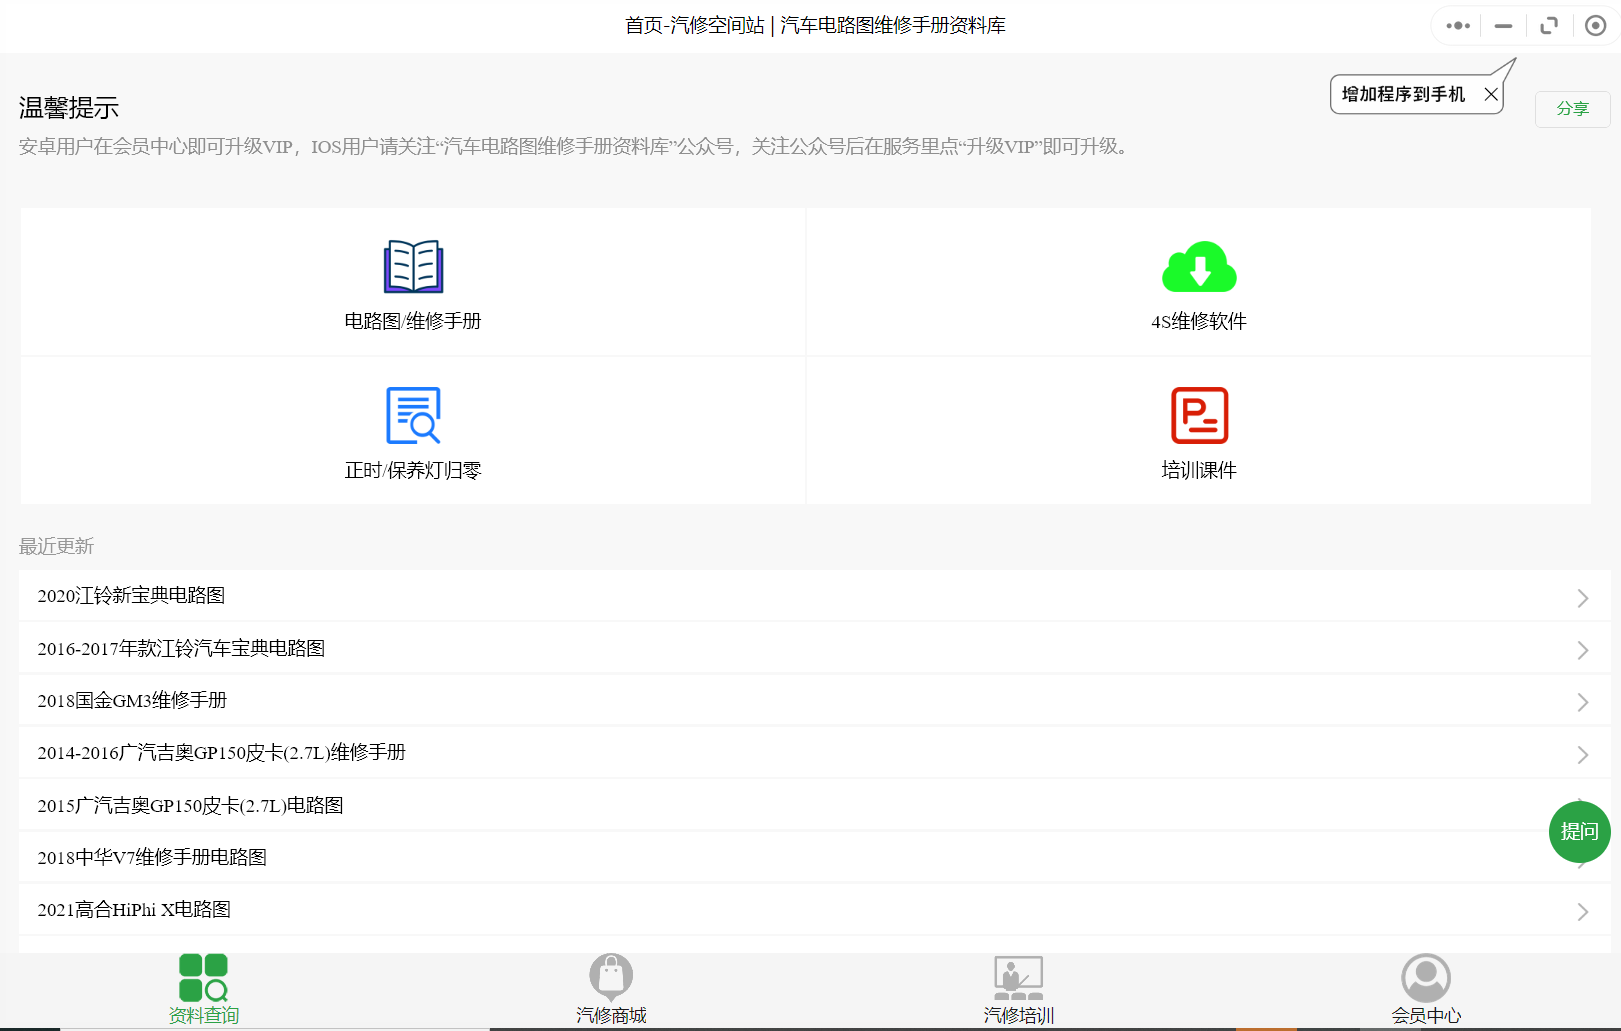The height and width of the screenshot is (1031, 1621).
Task: Click the 温馨提示 heading
Action: (x=69, y=108)
